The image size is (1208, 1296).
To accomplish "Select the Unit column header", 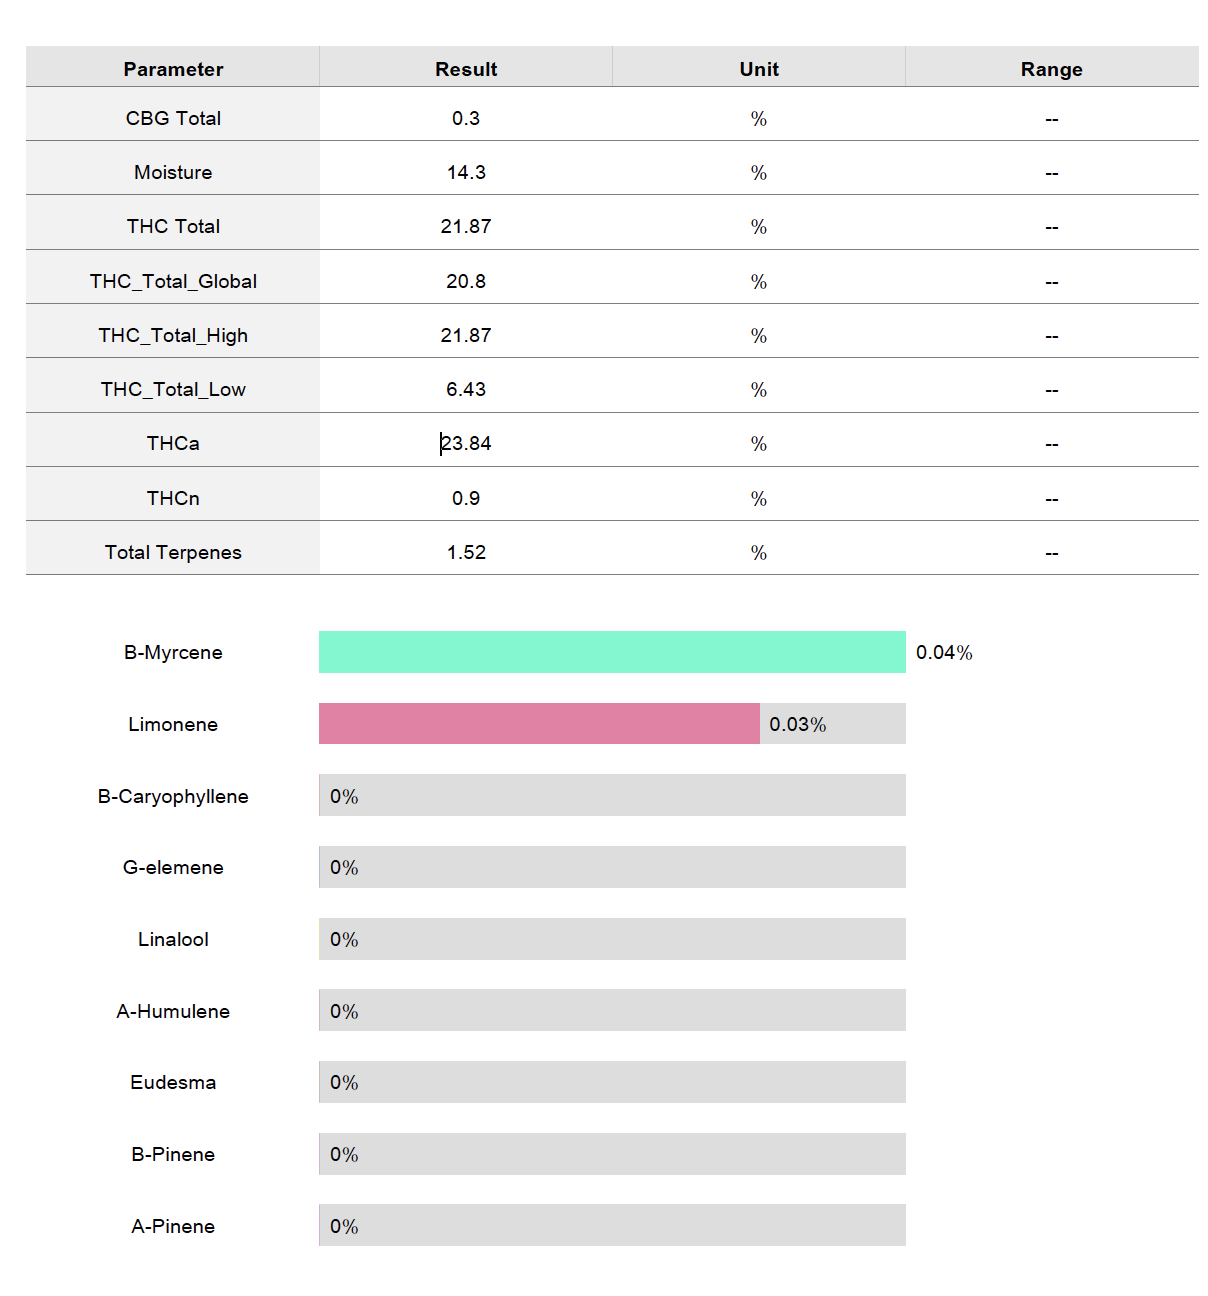I will coord(759,69).
